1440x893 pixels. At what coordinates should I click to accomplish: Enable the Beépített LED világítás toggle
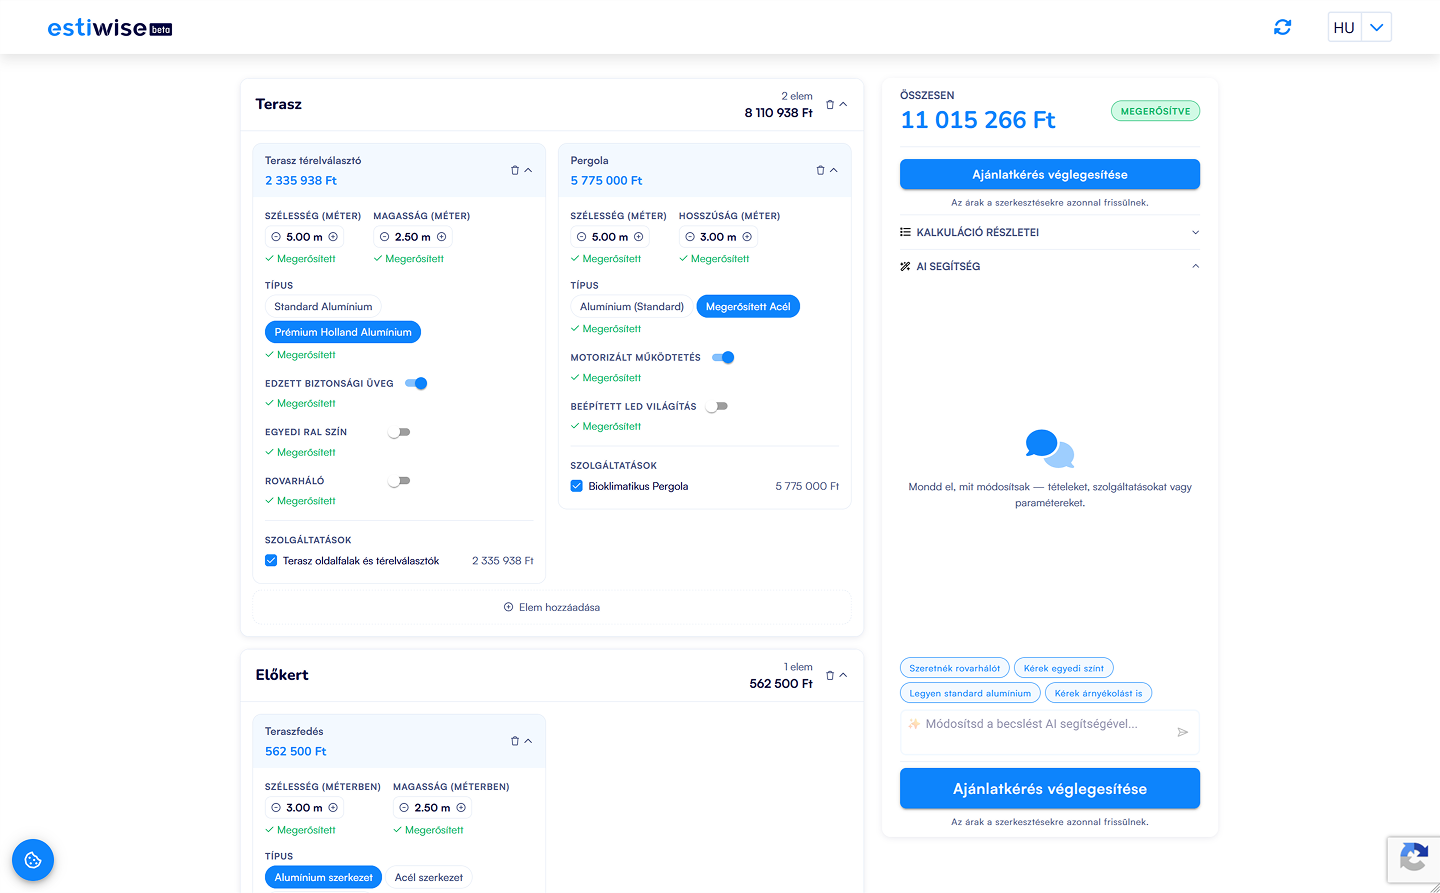717,405
